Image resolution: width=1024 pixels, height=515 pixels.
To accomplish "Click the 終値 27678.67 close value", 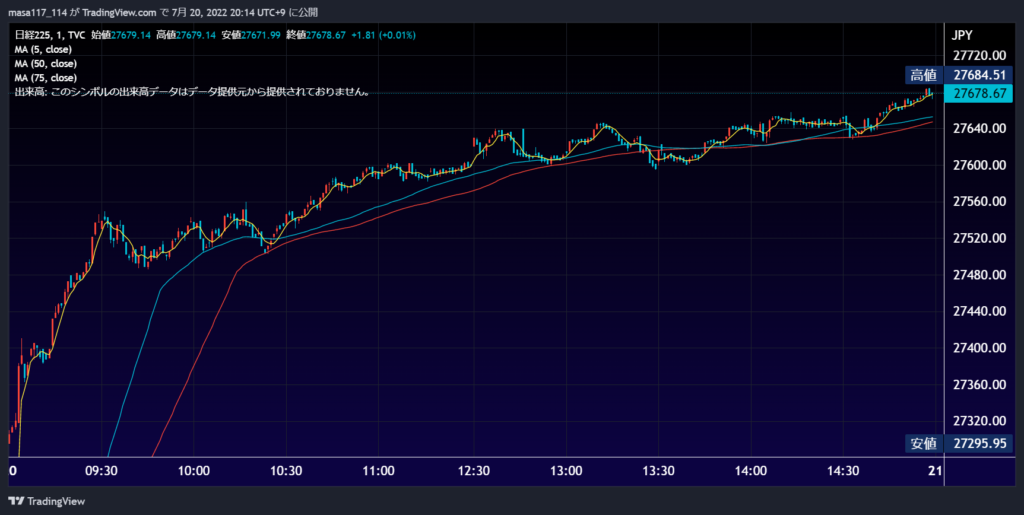I will (x=317, y=35).
